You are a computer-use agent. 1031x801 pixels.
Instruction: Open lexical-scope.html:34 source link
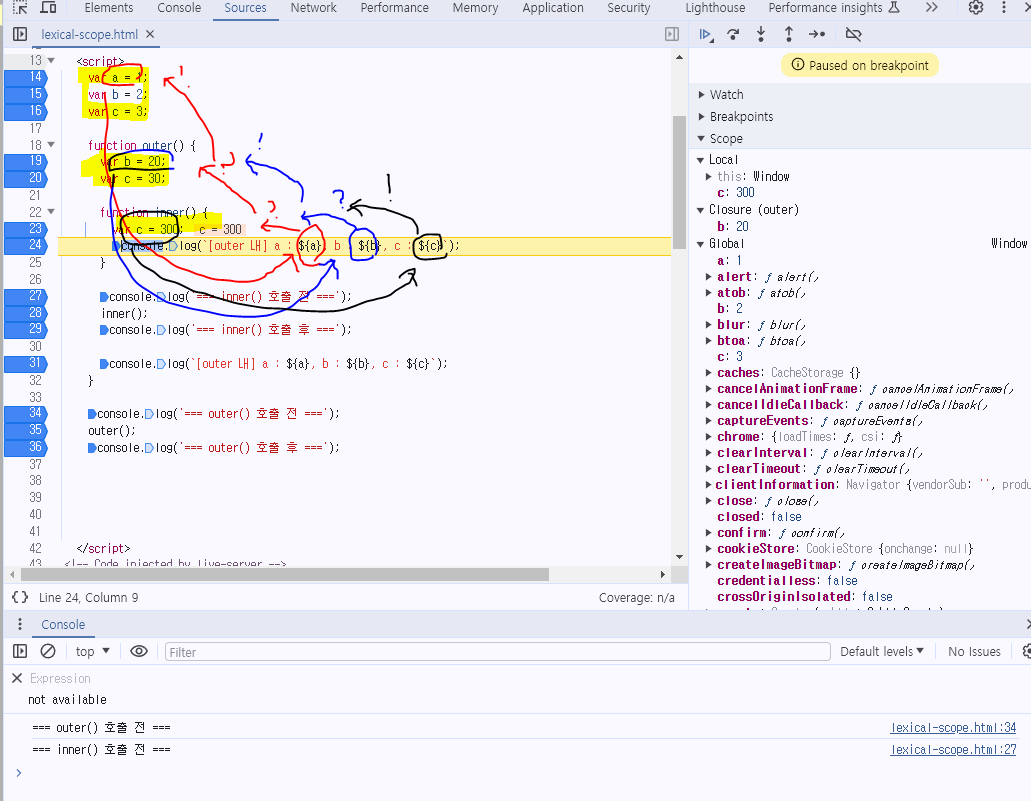tap(953, 727)
